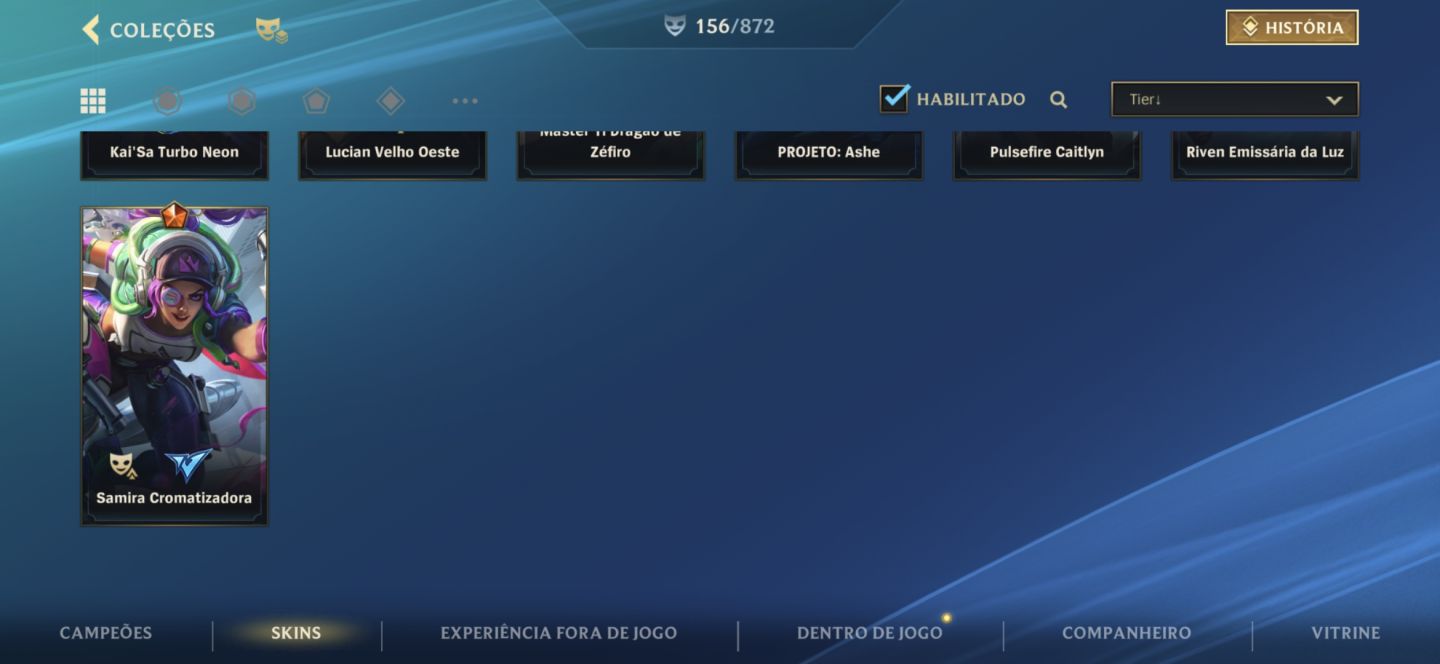Tap the mask icon beside 156/872 counter

[675, 26]
